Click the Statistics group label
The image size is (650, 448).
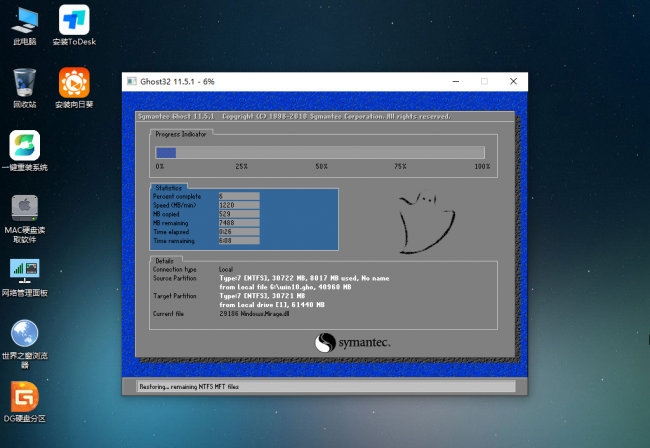169,188
